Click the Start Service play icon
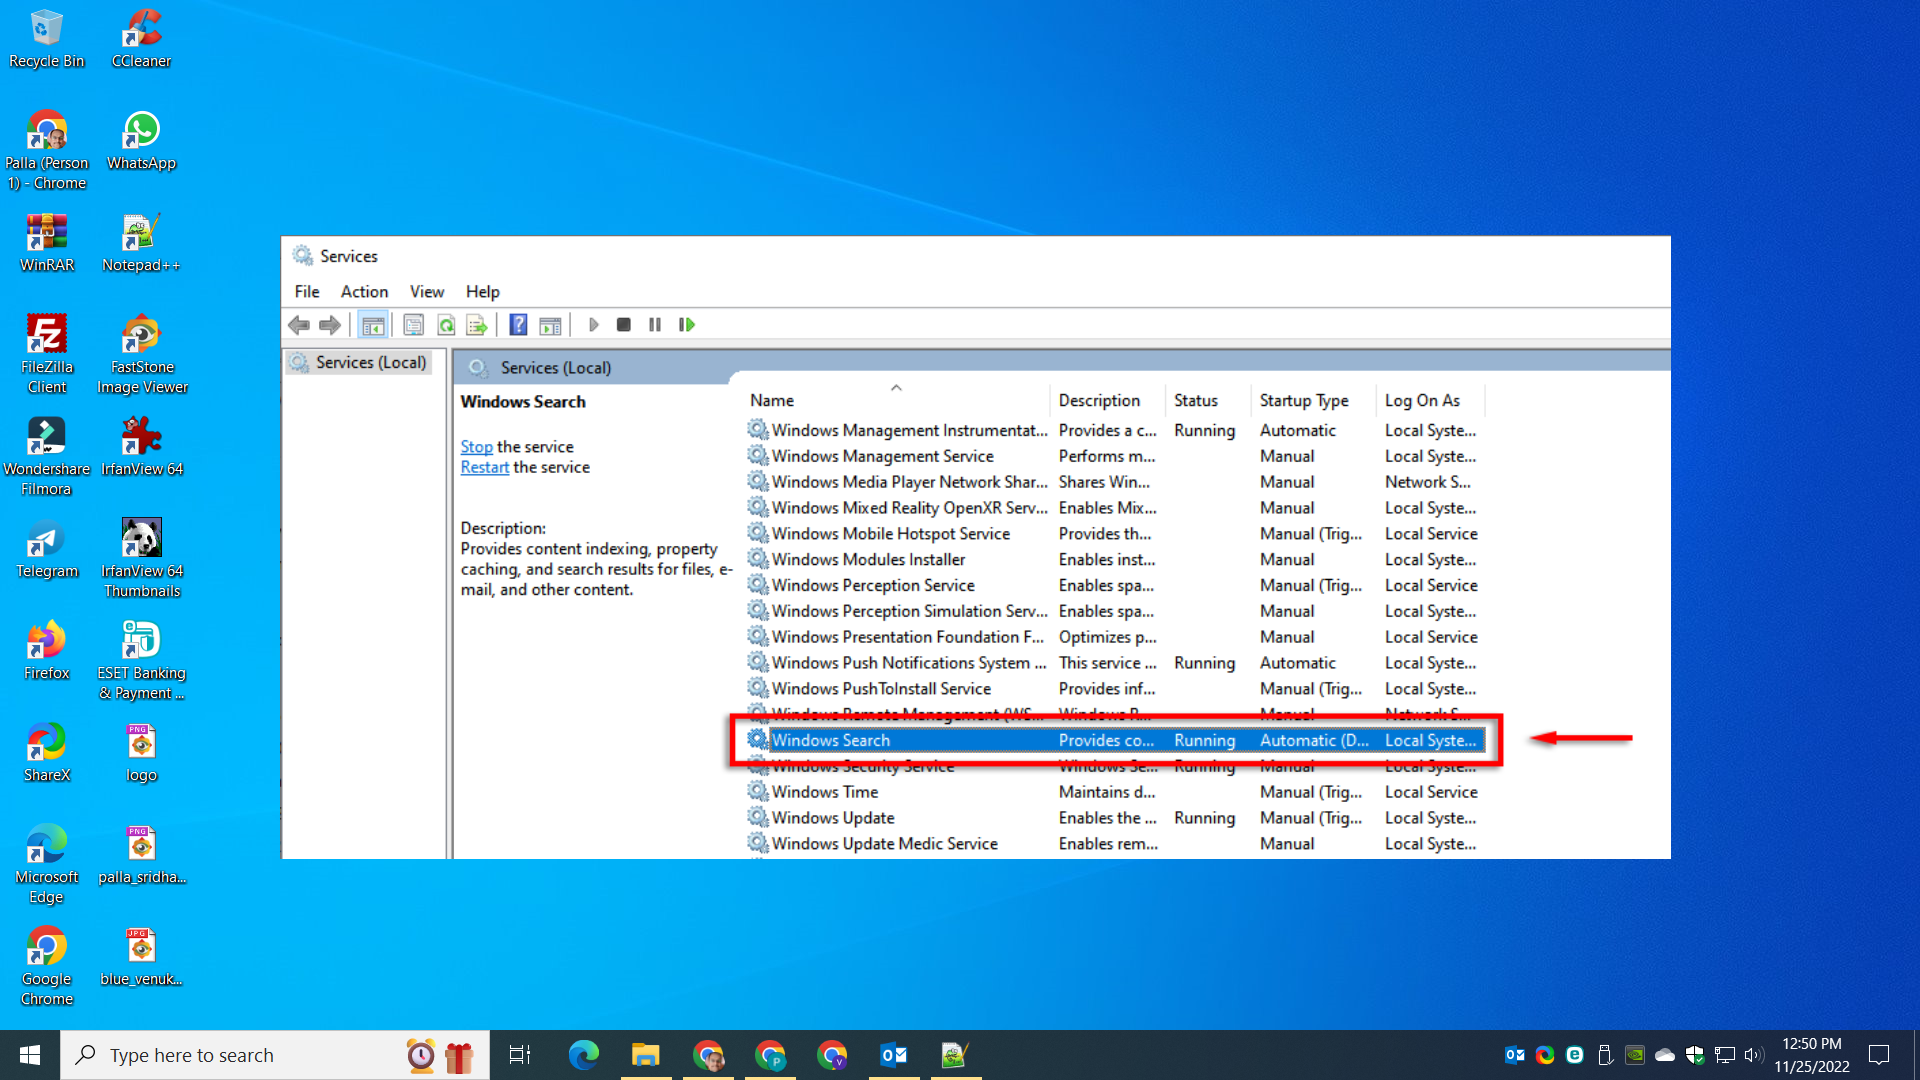 (593, 325)
